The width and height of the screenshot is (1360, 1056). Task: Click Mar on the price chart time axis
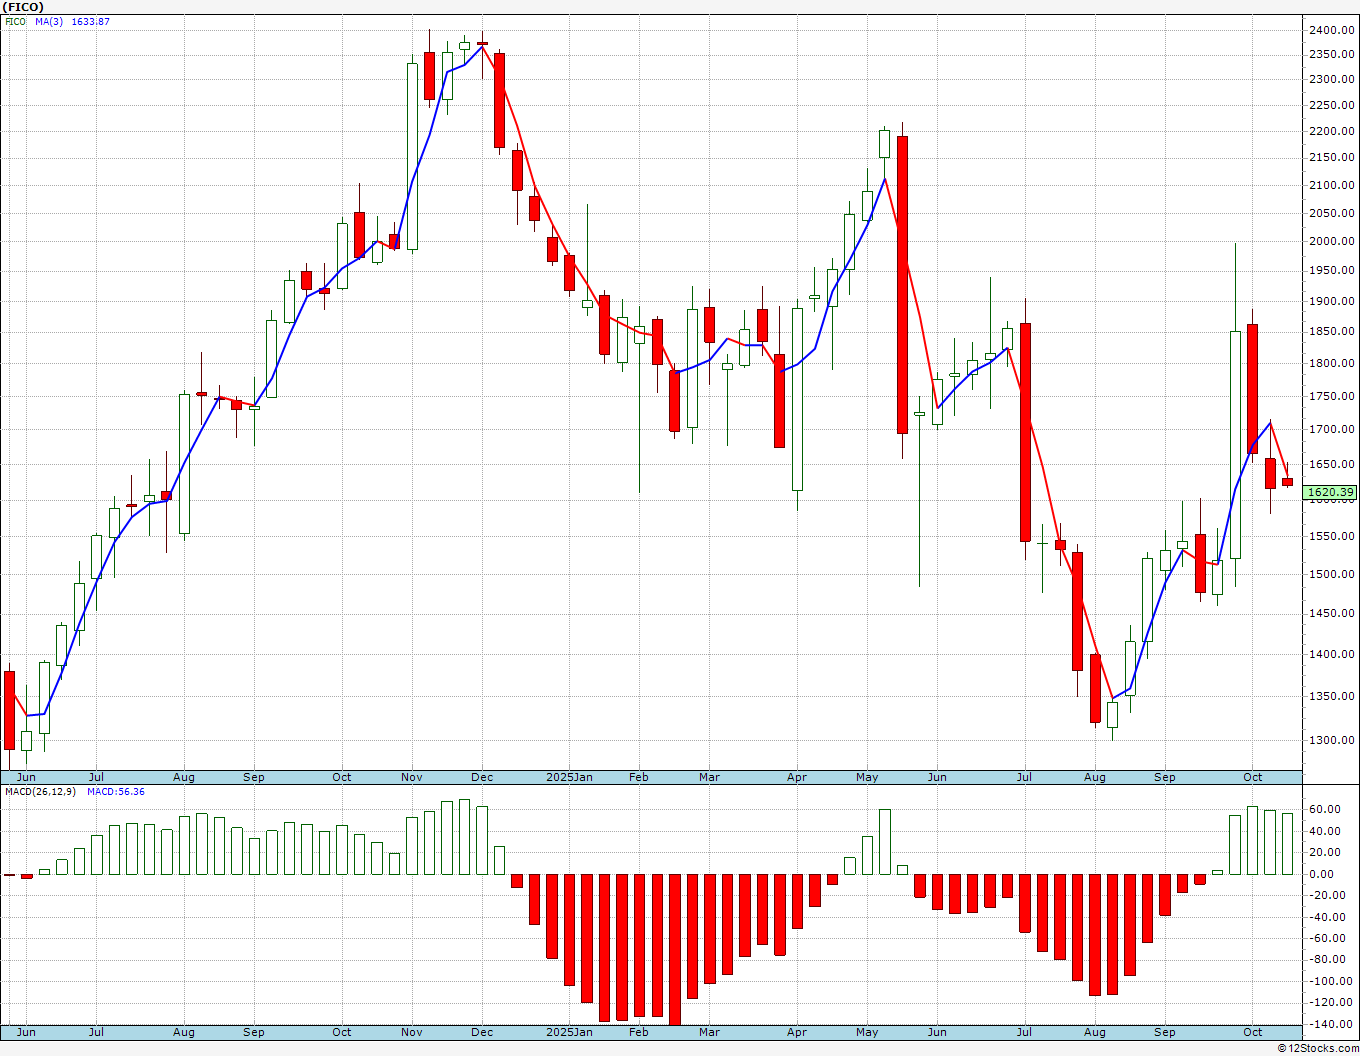(x=709, y=777)
